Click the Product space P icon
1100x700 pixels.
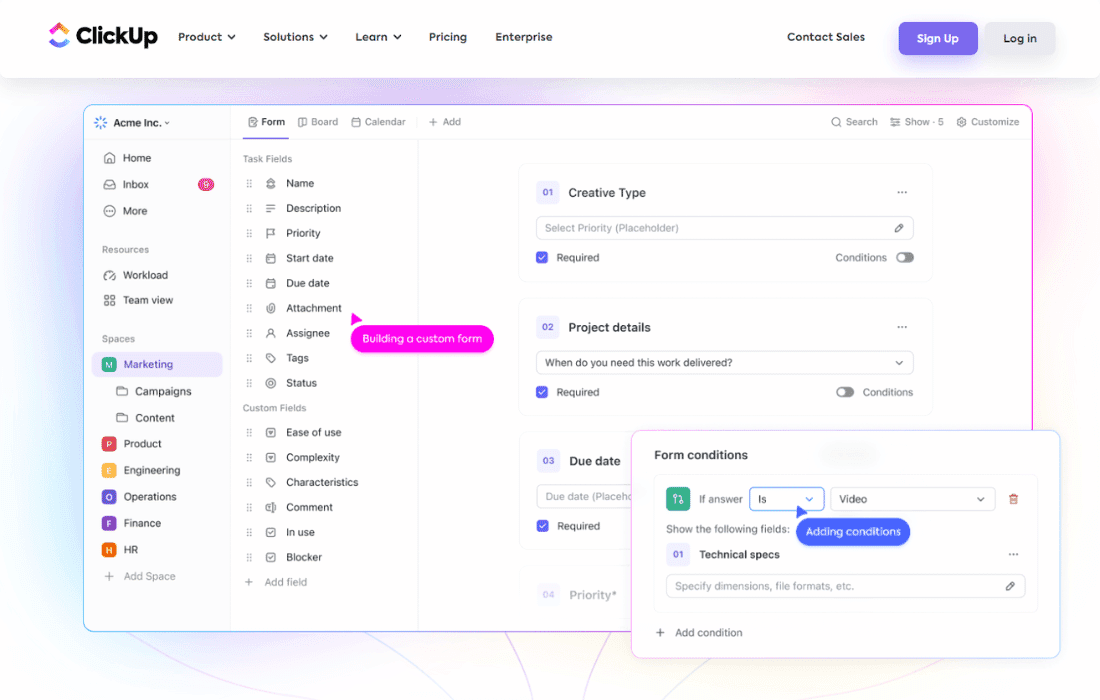tap(109, 444)
